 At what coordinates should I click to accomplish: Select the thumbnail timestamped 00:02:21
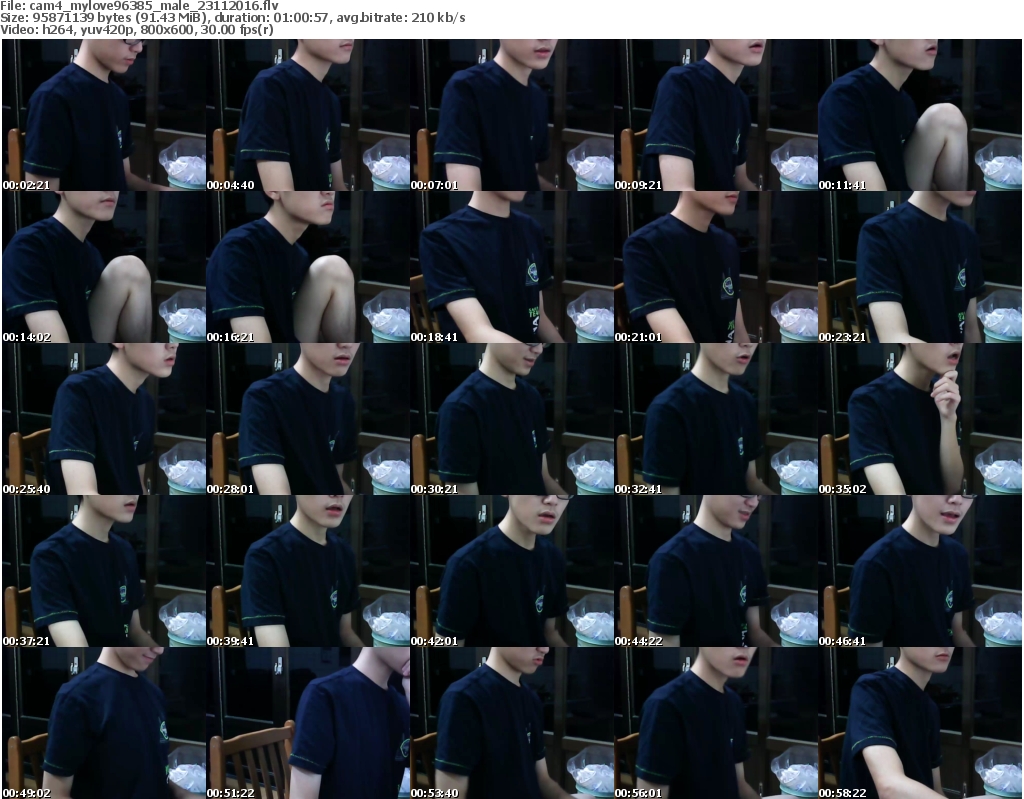(104, 115)
